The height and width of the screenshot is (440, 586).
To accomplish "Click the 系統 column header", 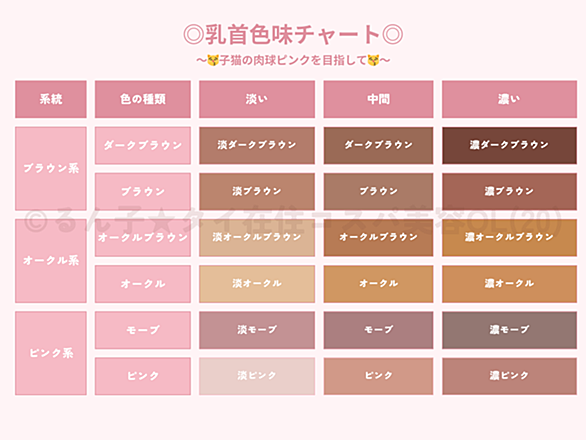I will point(51,99).
